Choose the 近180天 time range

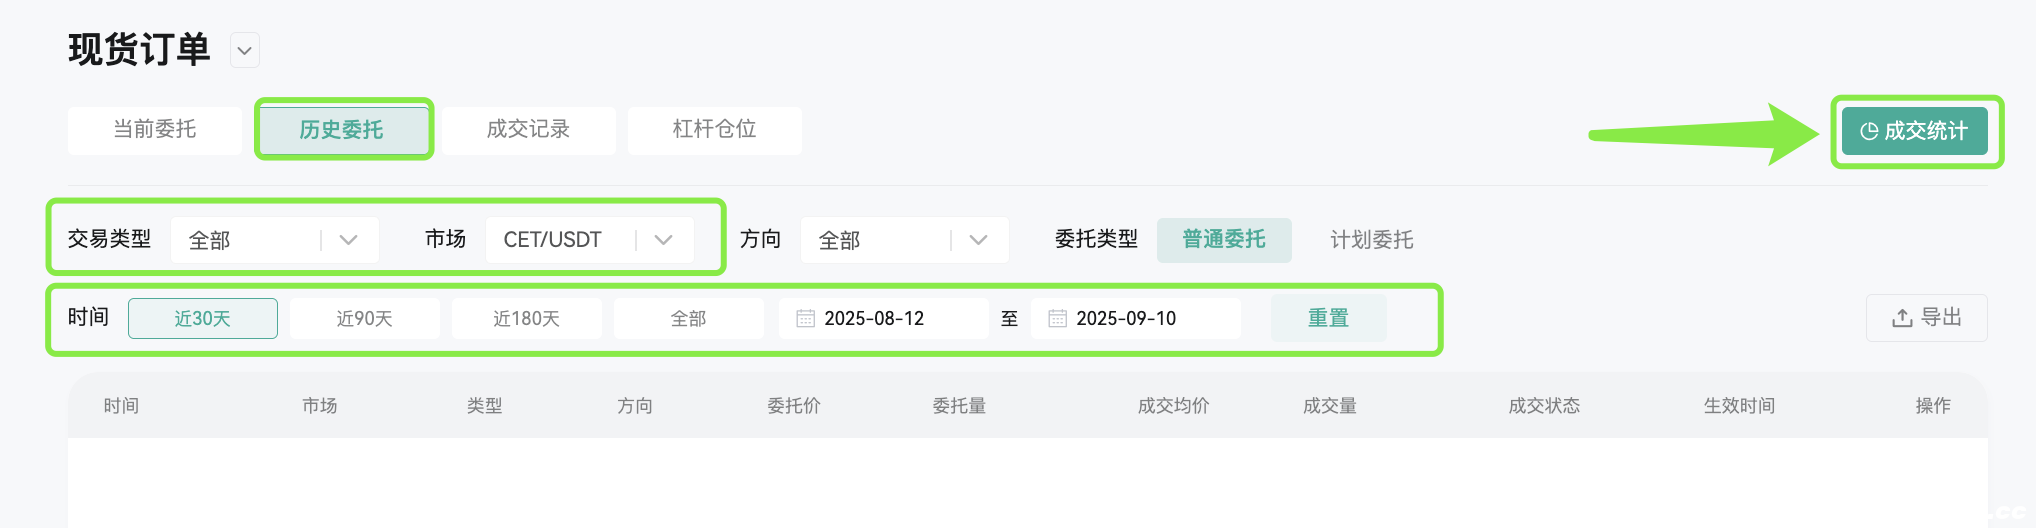point(527,319)
